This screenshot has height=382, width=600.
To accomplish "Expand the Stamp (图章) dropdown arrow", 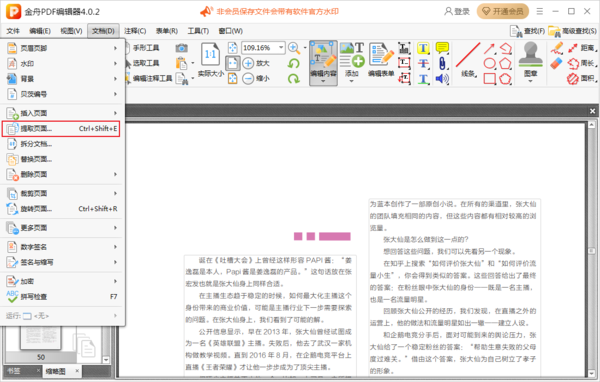I will point(530,81).
